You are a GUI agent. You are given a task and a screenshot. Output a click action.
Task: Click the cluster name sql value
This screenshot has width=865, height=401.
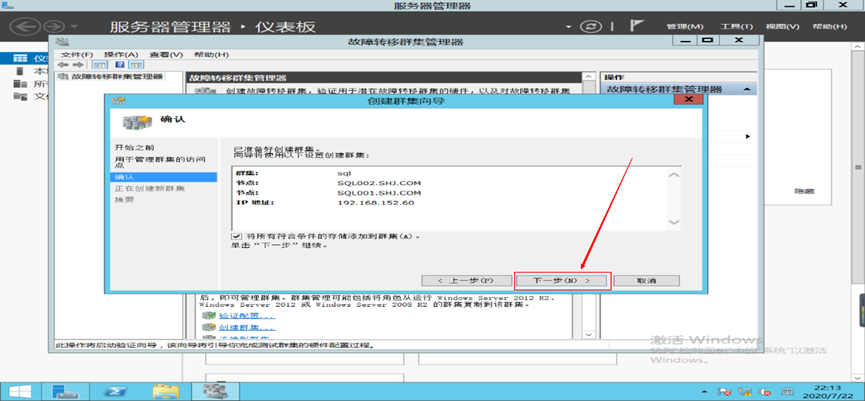click(x=344, y=173)
